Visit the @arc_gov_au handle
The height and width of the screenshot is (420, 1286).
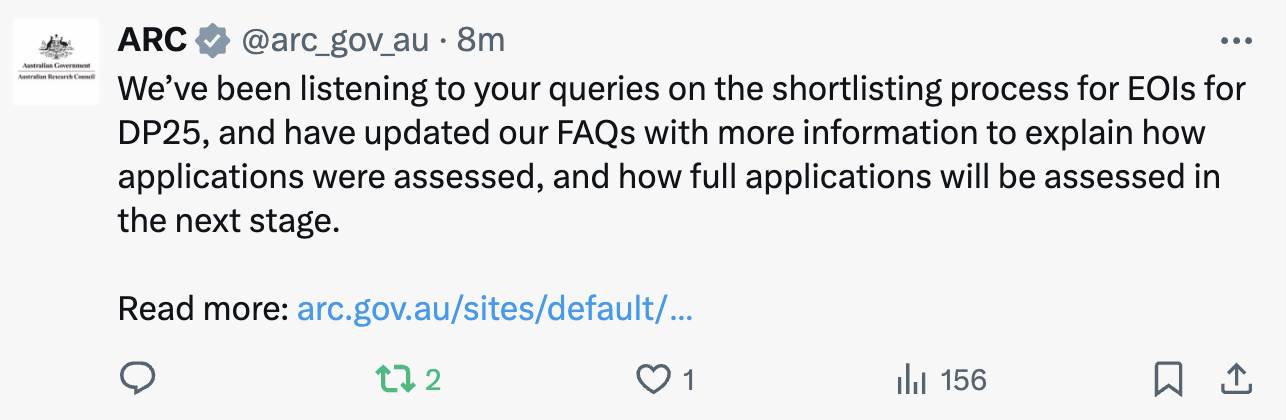pyautogui.click(x=335, y=40)
